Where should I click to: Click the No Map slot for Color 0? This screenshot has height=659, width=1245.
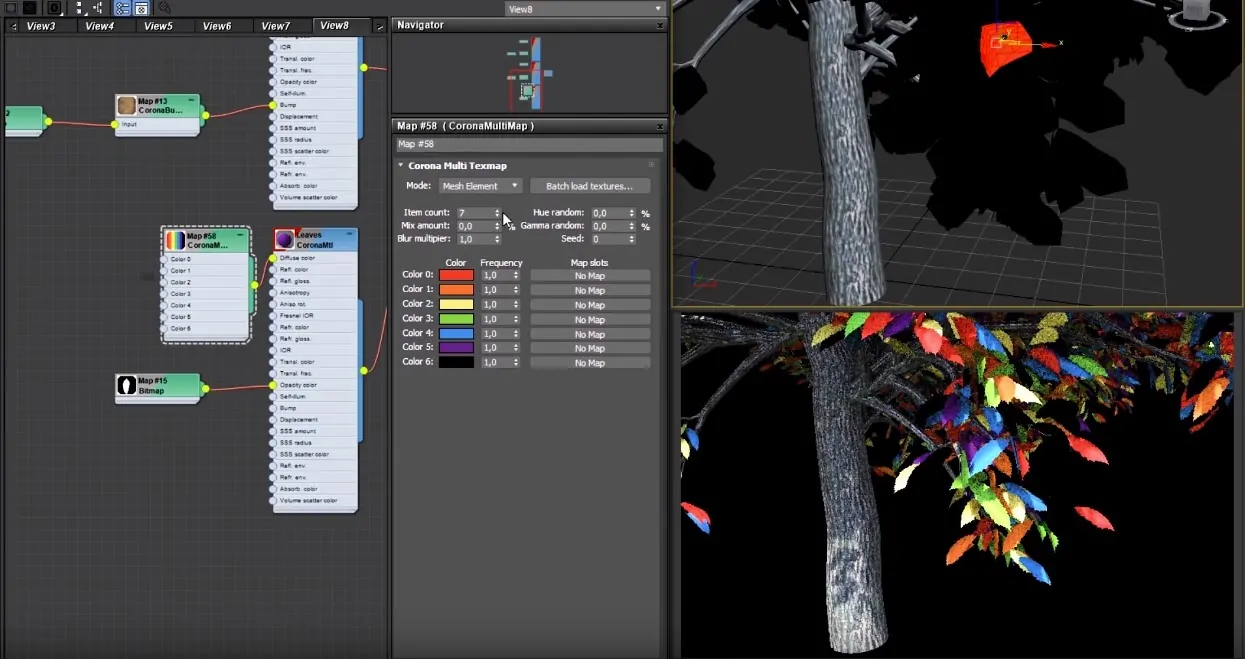coord(590,276)
